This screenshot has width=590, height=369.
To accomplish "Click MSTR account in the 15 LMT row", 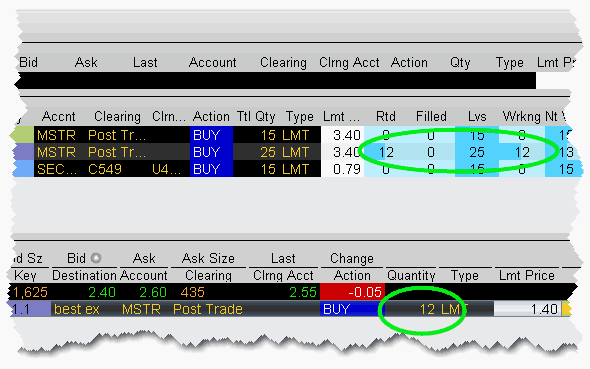I will coord(56,135).
